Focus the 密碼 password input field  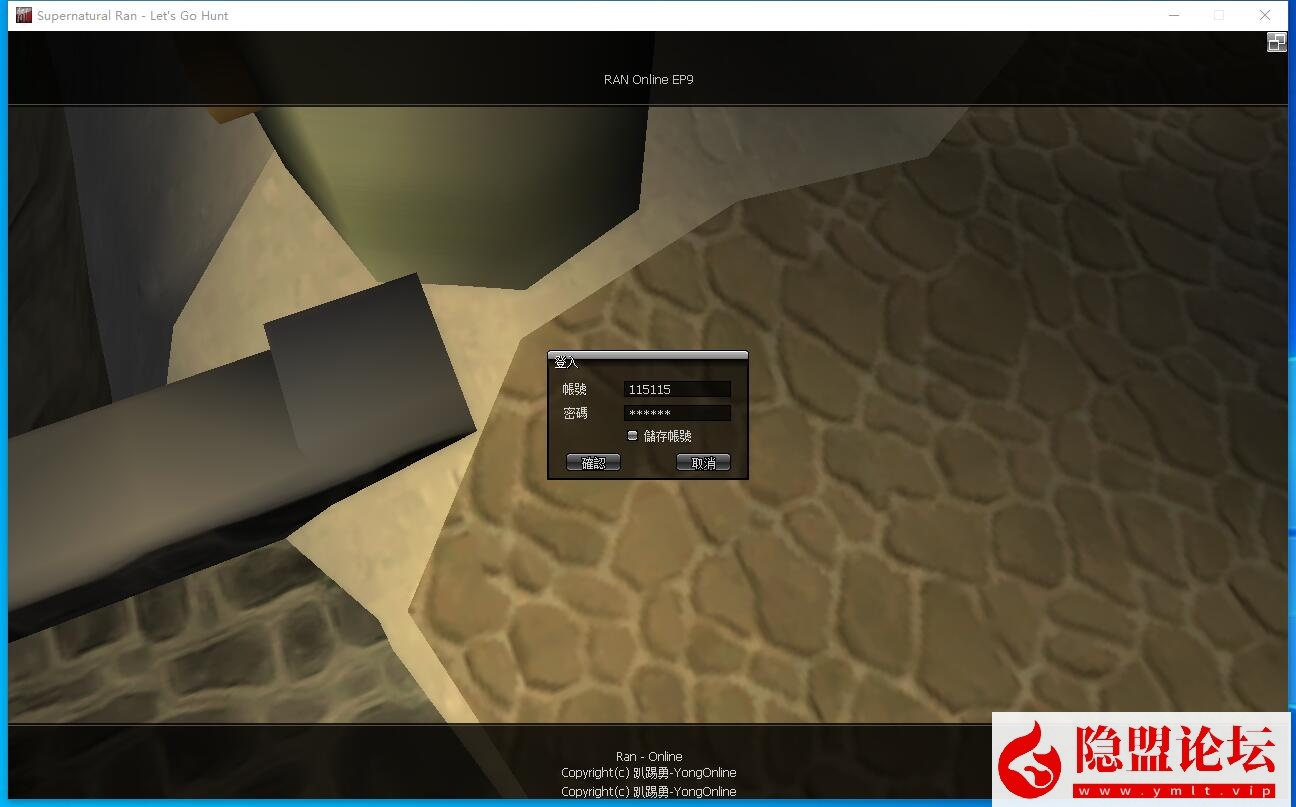click(677, 413)
